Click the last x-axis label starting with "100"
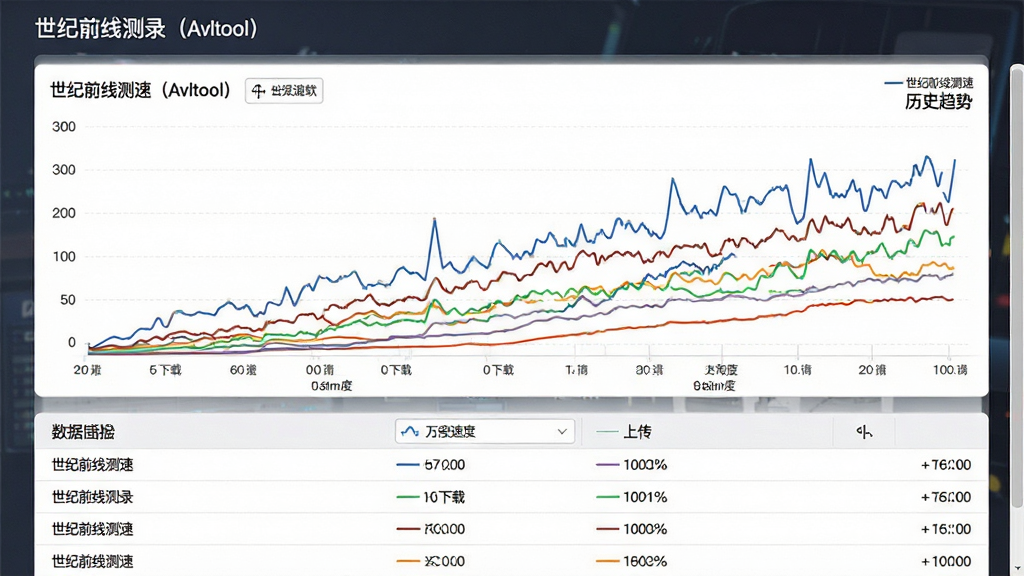 coord(950,370)
